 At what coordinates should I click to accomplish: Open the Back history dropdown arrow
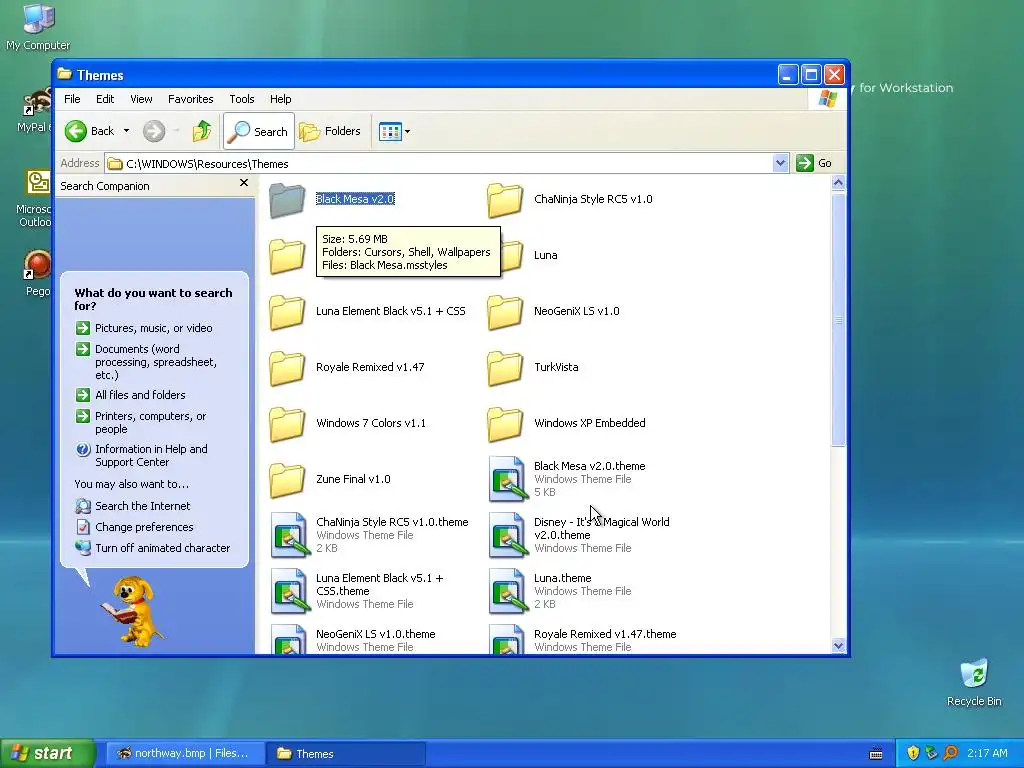(x=127, y=131)
